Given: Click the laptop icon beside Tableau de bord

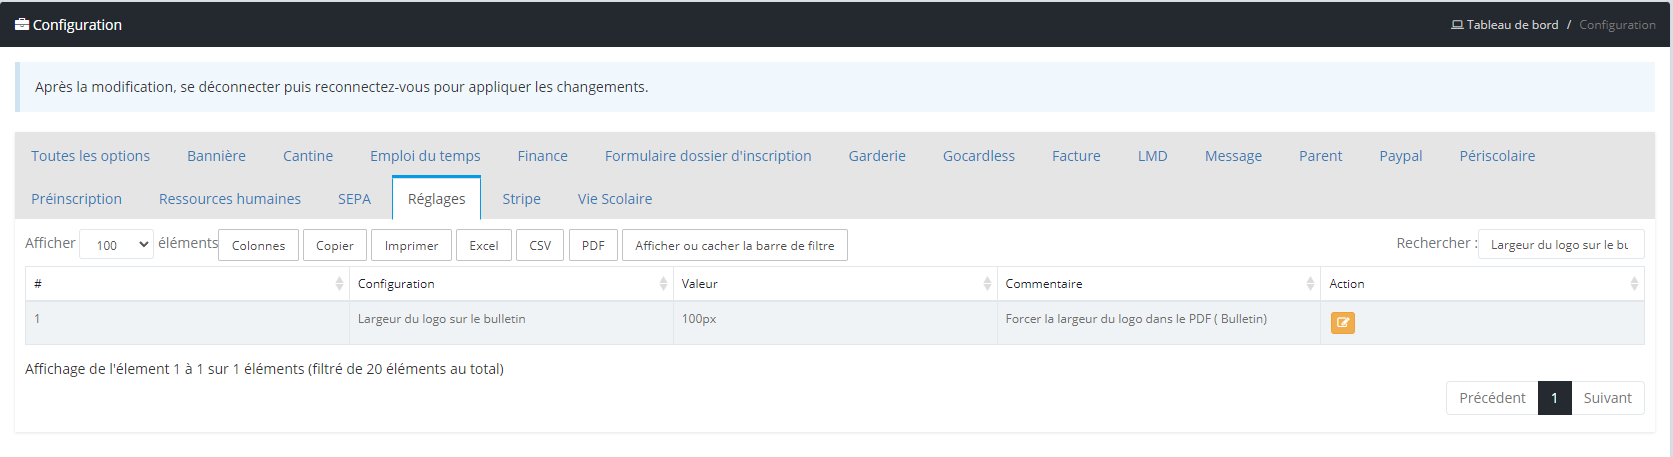Looking at the screenshot, I should point(1457,25).
